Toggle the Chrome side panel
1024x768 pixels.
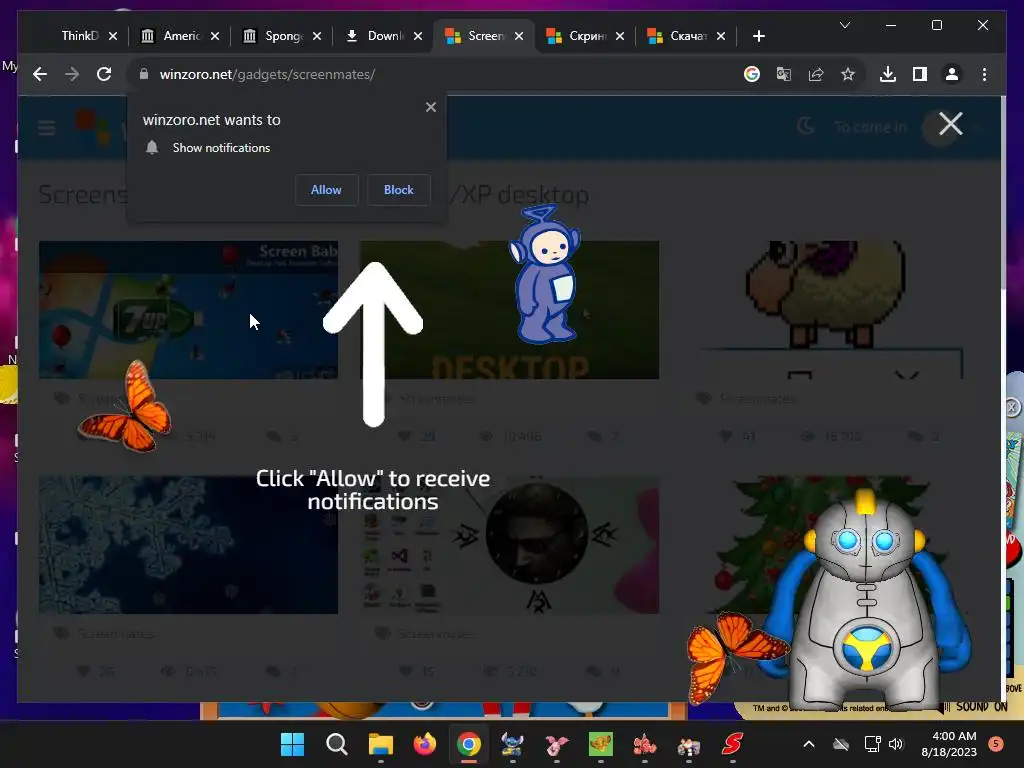(x=920, y=74)
